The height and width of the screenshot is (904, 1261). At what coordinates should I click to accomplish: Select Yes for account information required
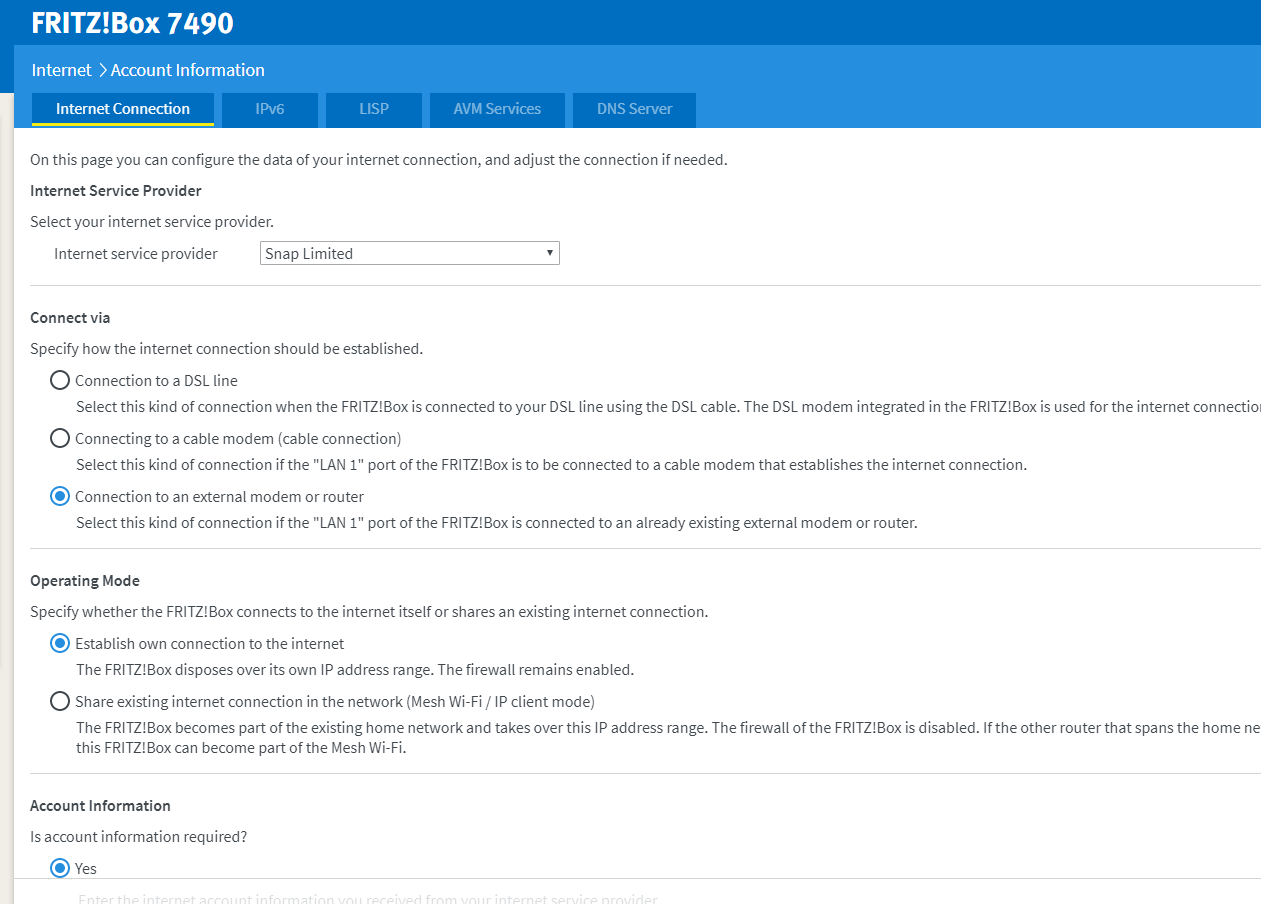[60, 868]
